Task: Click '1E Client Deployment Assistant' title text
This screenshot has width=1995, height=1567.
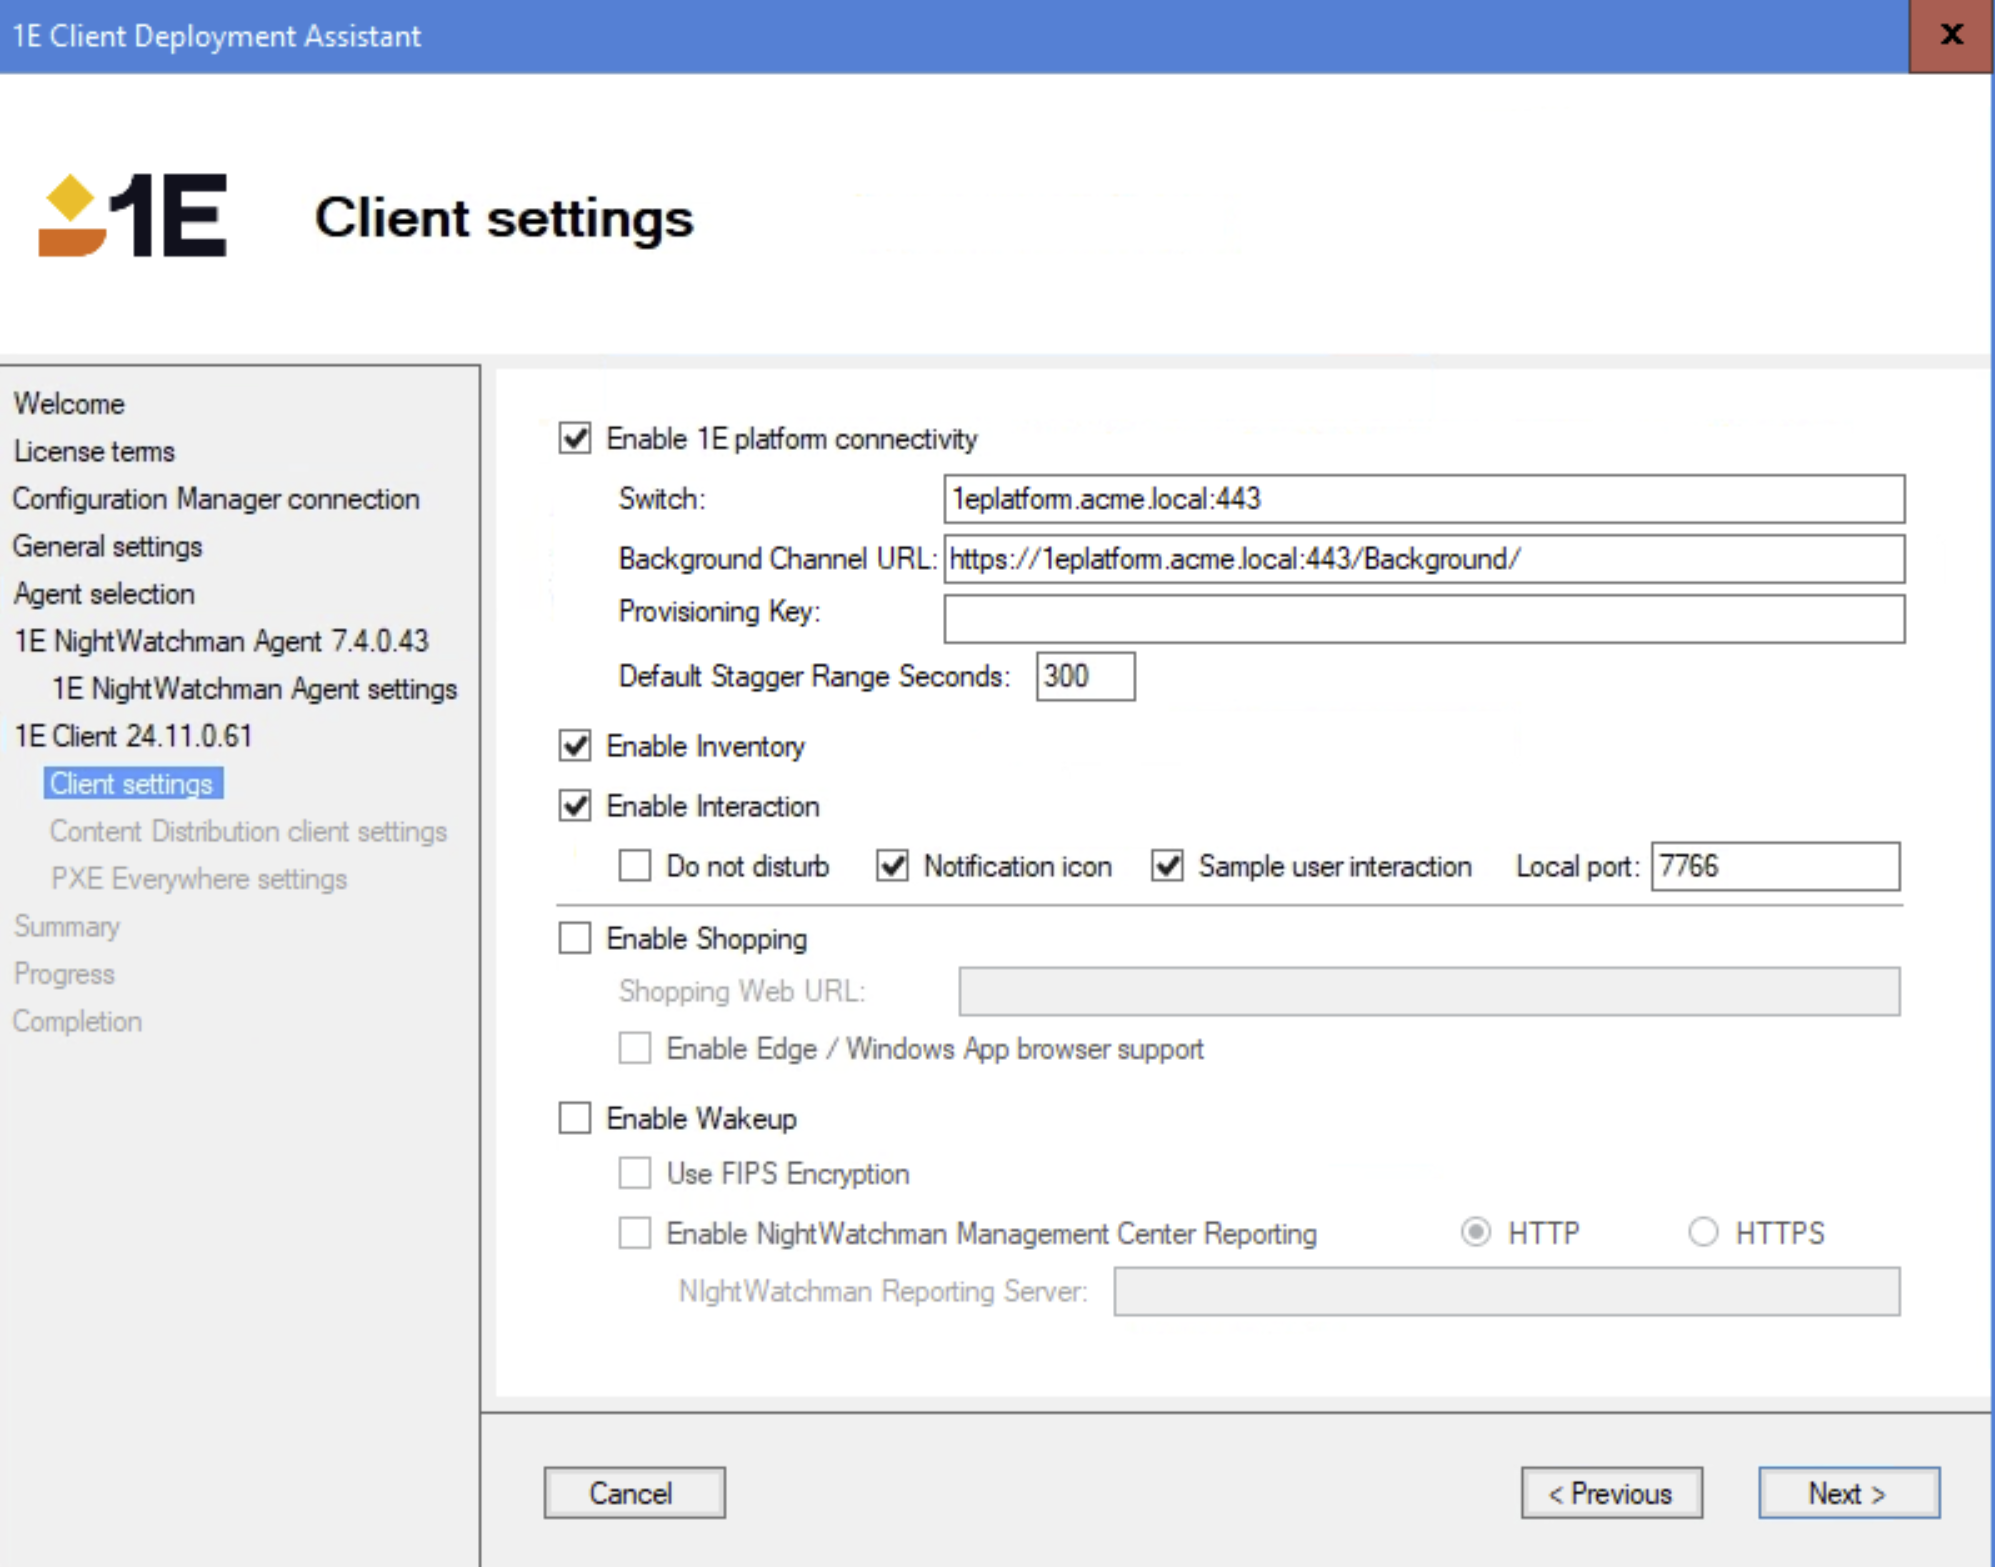Action: 217,36
